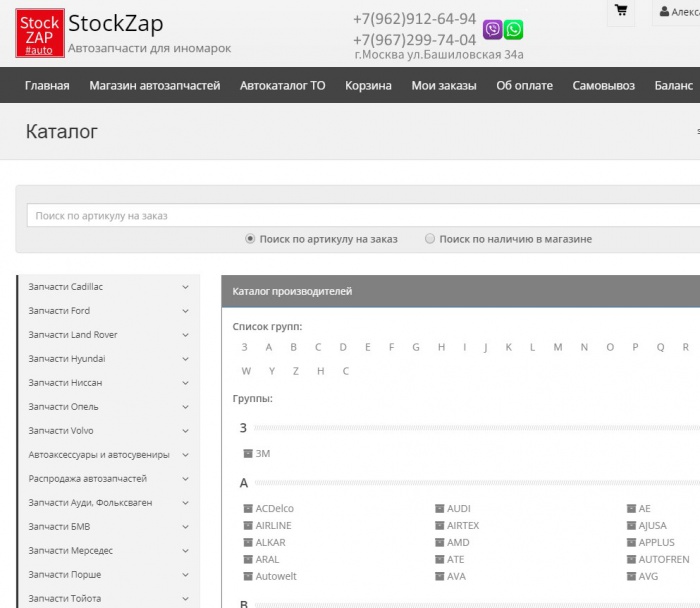The image size is (700, 608).
Task: Open Баланс menu item
Action: tap(674, 85)
